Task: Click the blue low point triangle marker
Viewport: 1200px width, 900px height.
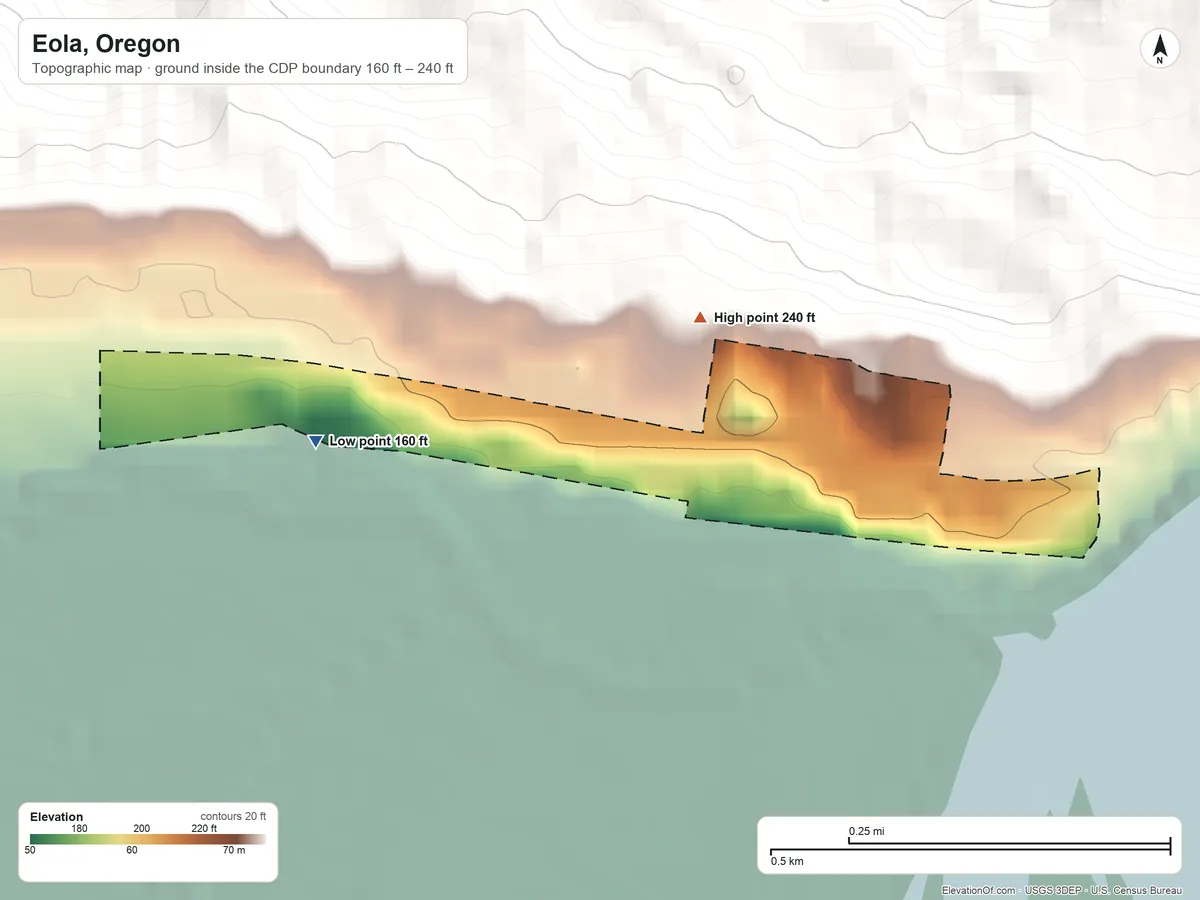Action: click(x=315, y=441)
